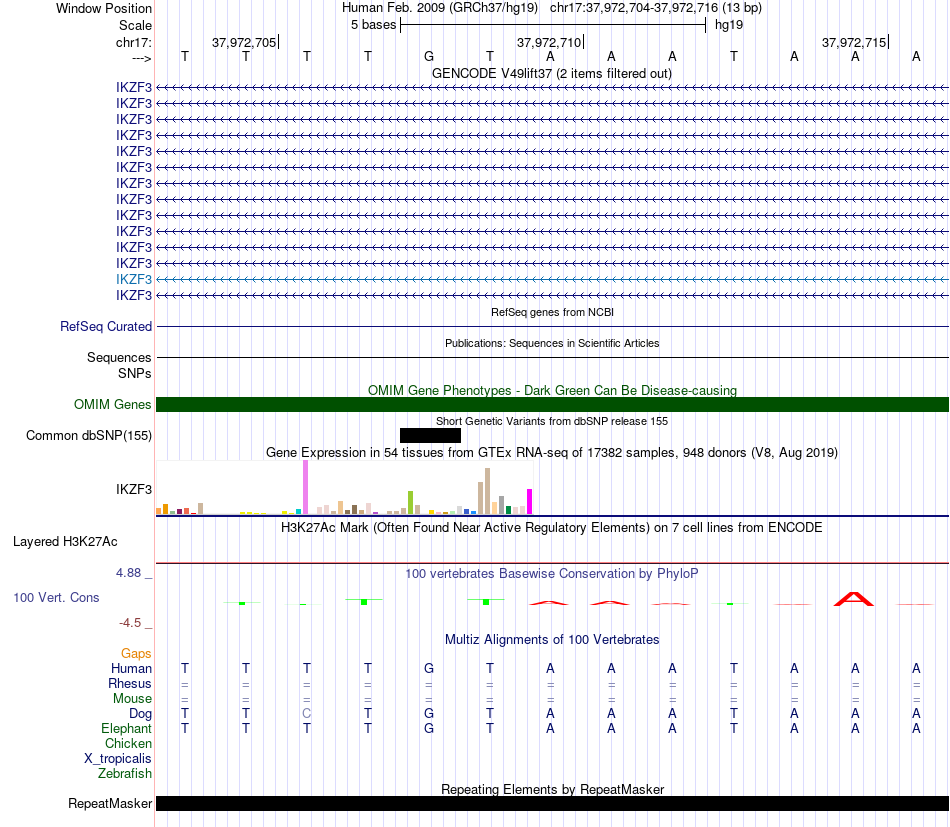Click the GENCODE V49lift37 track title
Screen dimensions: 950x827
pos(551,73)
